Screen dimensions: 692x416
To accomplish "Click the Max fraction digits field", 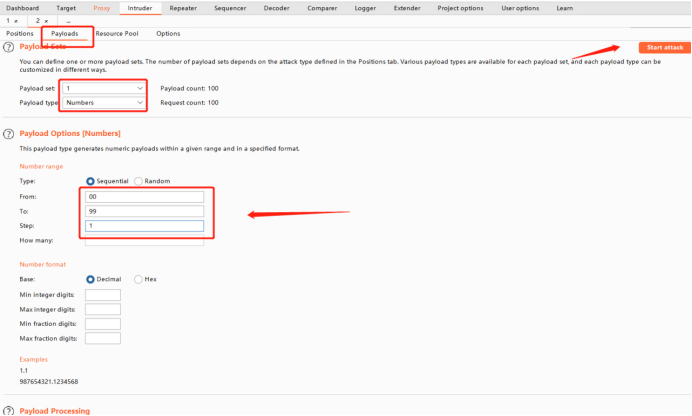I will [103, 338].
